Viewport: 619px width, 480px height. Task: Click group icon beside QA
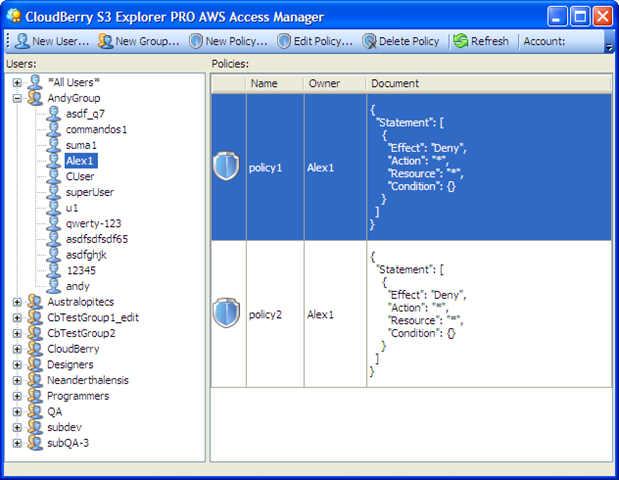point(35,412)
